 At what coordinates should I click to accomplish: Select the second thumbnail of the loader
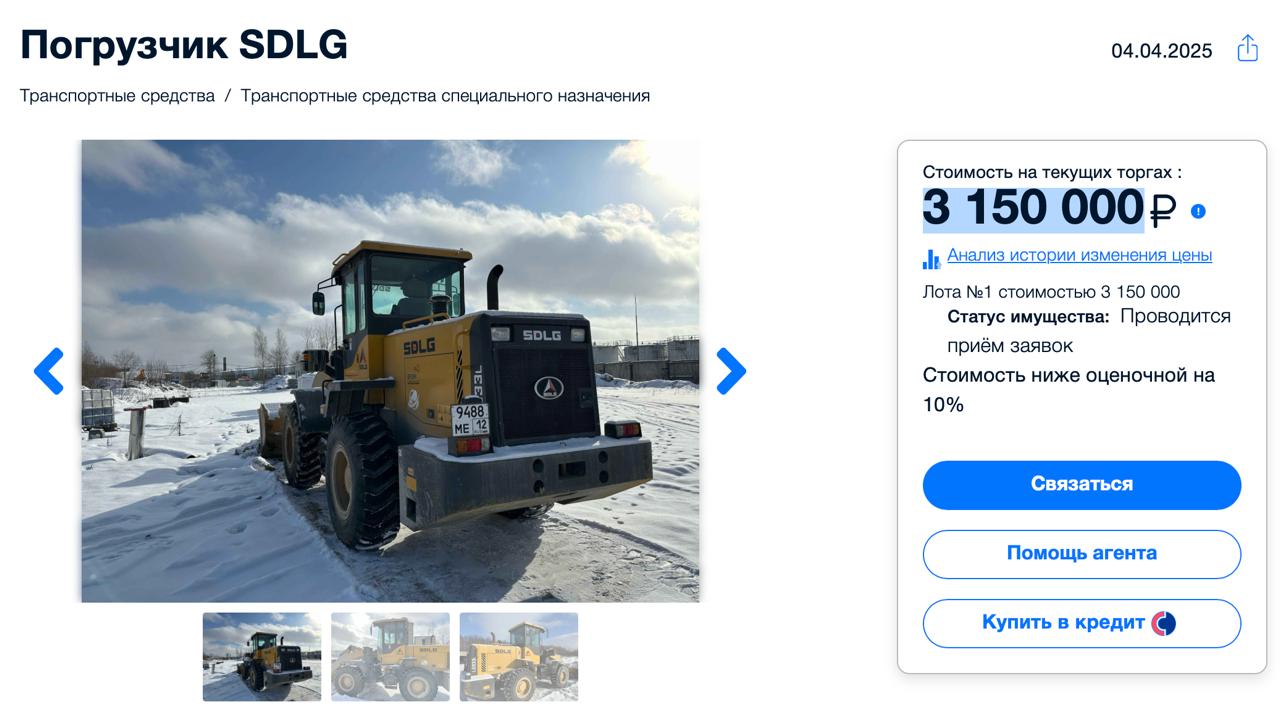point(390,657)
